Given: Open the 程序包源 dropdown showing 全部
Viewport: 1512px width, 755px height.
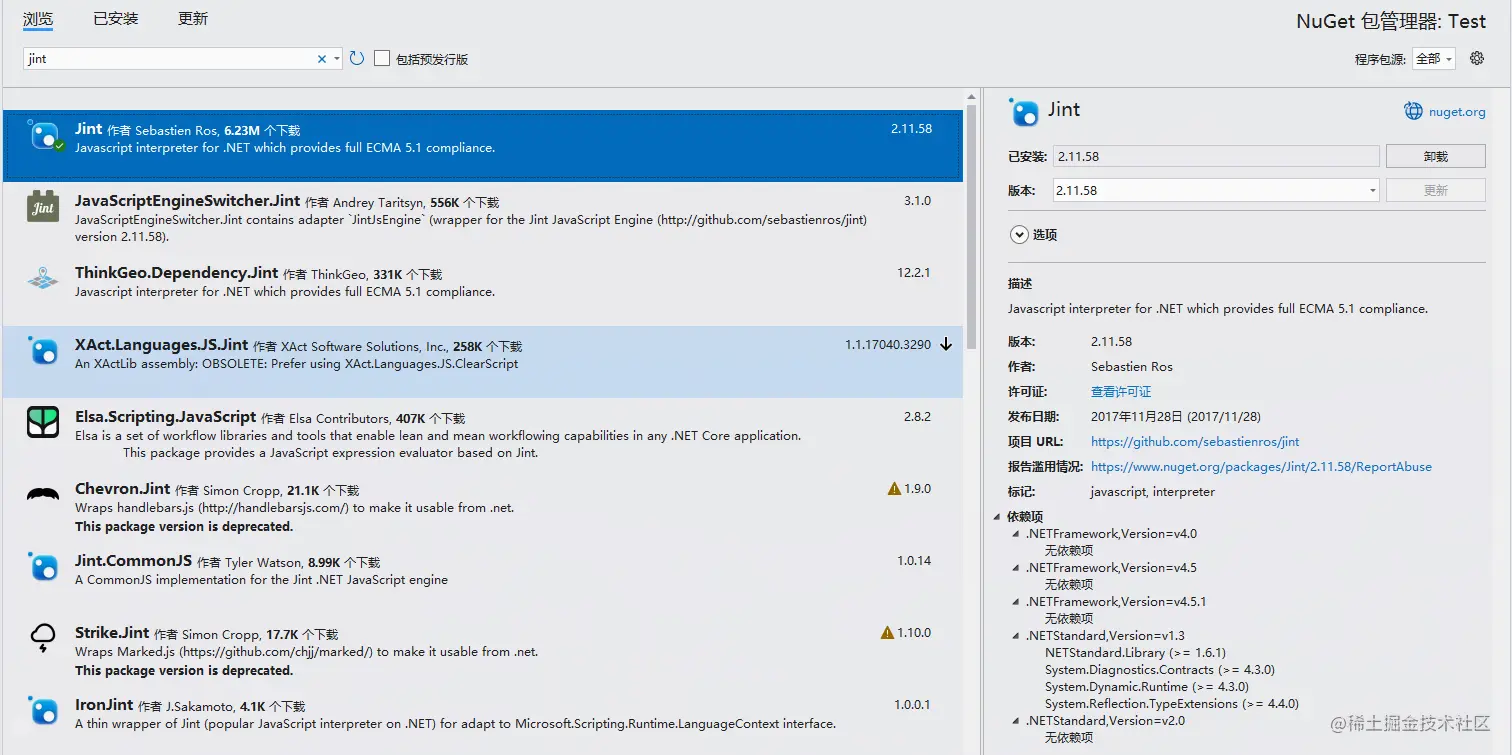Looking at the screenshot, I should tap(1434, 59).
